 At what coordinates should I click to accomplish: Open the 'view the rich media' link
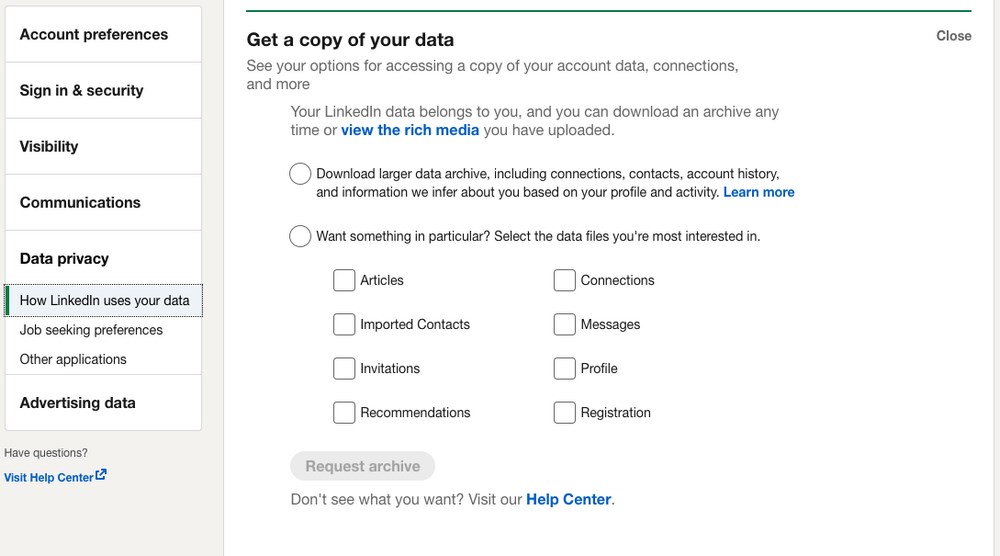point(409,130)
